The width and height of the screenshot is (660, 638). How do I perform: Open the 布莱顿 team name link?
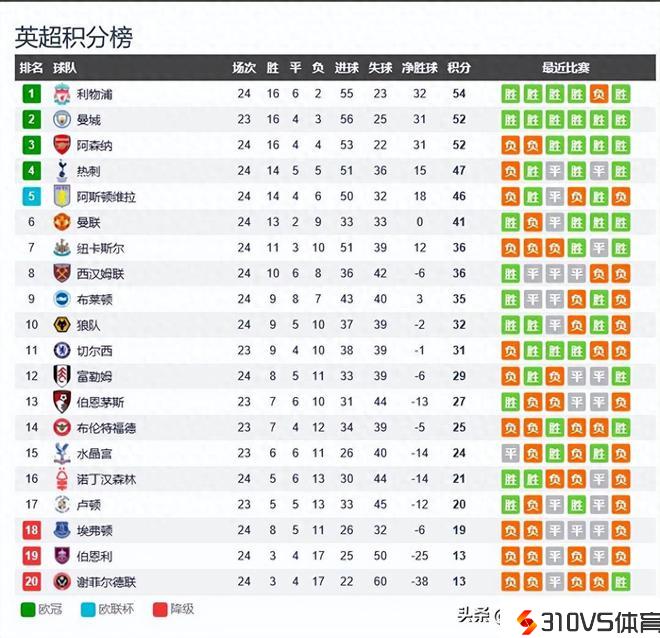tap(95, 299)
